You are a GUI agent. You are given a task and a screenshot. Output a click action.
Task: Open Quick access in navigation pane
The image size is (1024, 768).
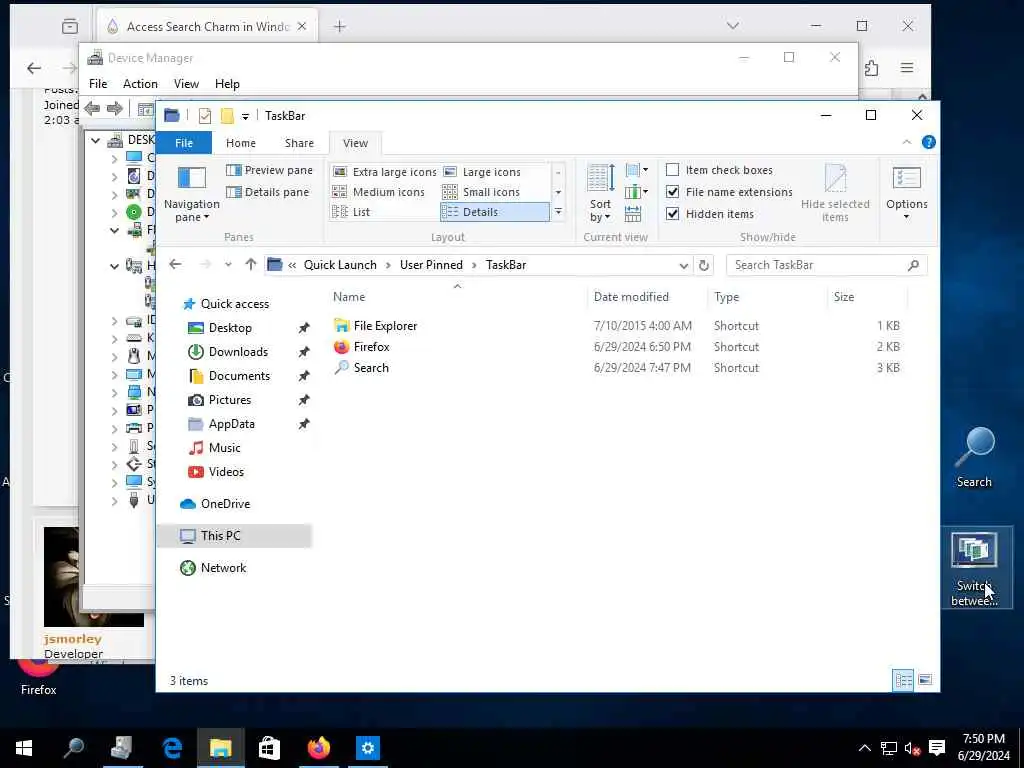pyautogui.click(x=234, y=304)
